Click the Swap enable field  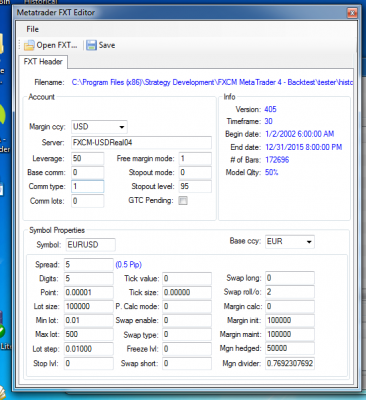tap(187, 320)
